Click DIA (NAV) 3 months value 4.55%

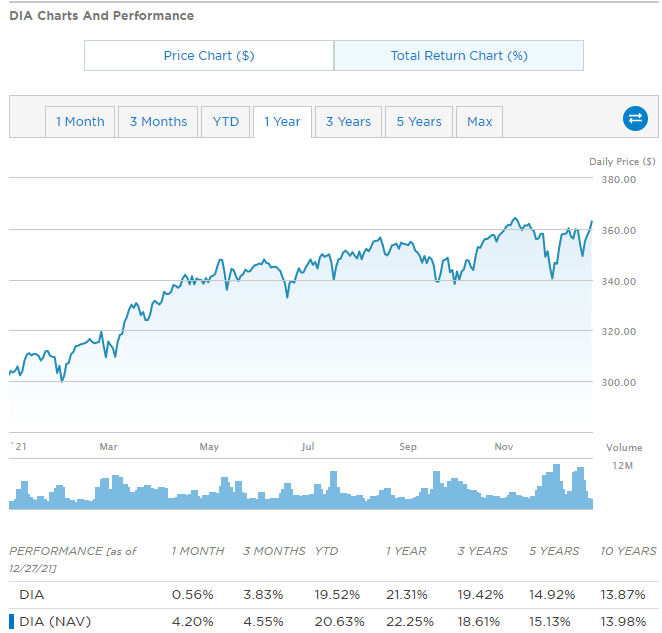point(263,622)
